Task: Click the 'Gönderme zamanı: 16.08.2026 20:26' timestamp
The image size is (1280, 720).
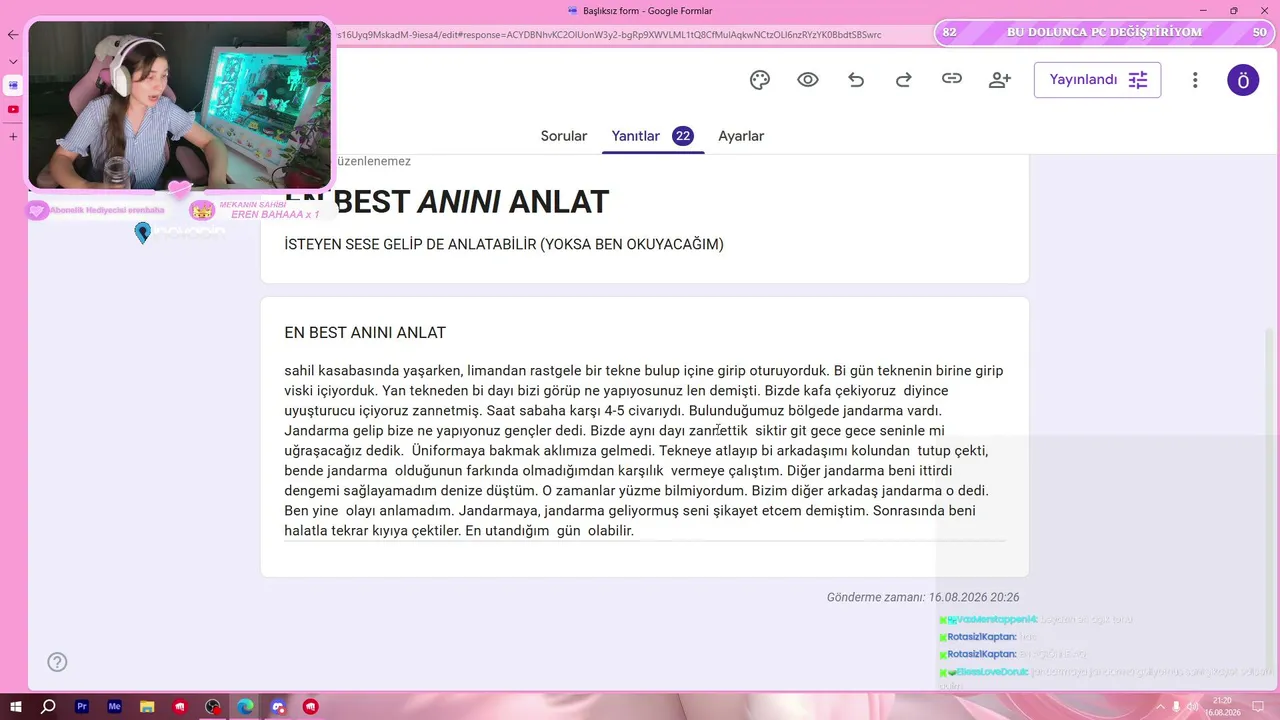Action: (x=923, y=597)
